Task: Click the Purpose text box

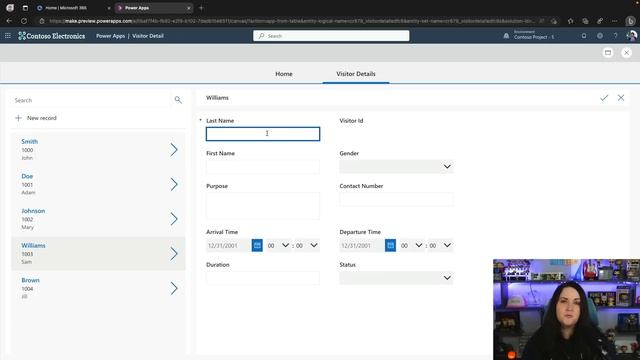Action: (x=263, y=206)
